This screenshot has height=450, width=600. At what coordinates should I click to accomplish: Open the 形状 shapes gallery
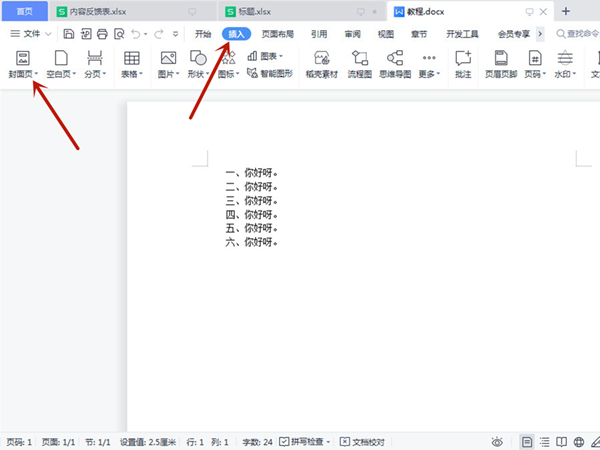pyautogui.click(x=198, y=64)
